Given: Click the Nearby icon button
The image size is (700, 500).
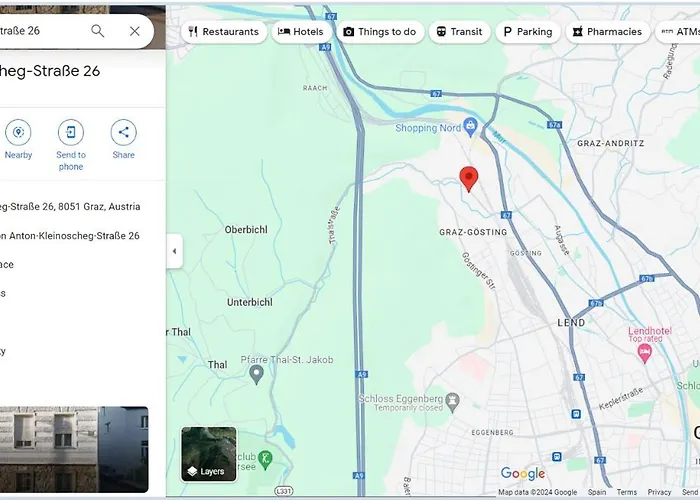Looking at the screenshot, I should pyautogui.click(x=18, y=133).
